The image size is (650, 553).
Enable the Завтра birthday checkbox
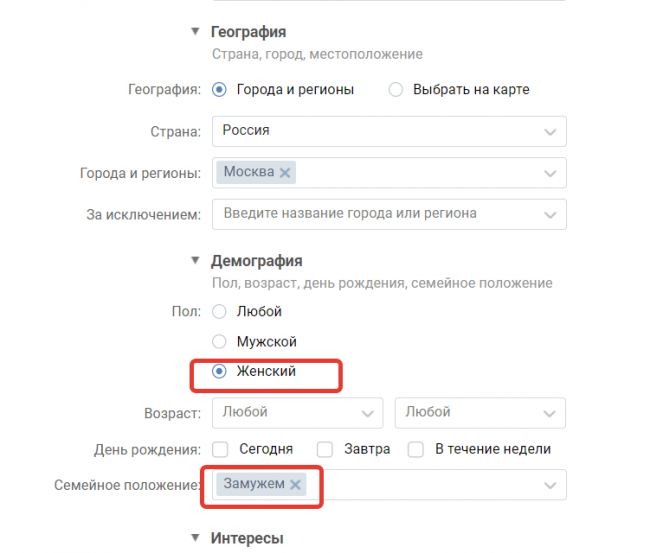[325, 449]
